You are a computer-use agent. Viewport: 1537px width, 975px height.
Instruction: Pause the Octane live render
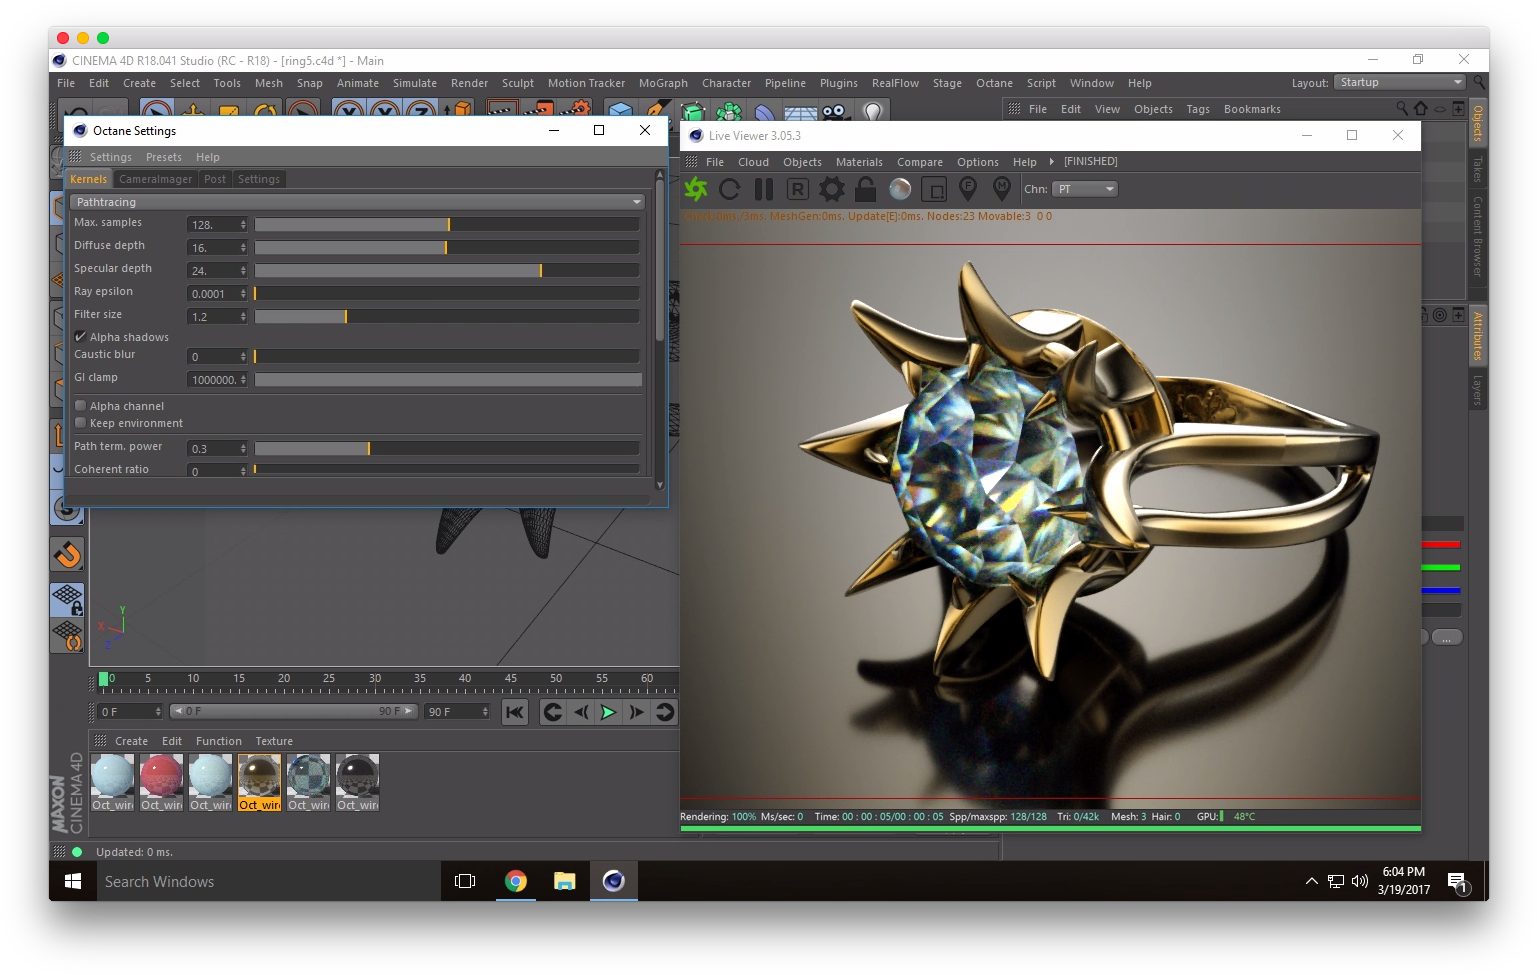(764, 188)
